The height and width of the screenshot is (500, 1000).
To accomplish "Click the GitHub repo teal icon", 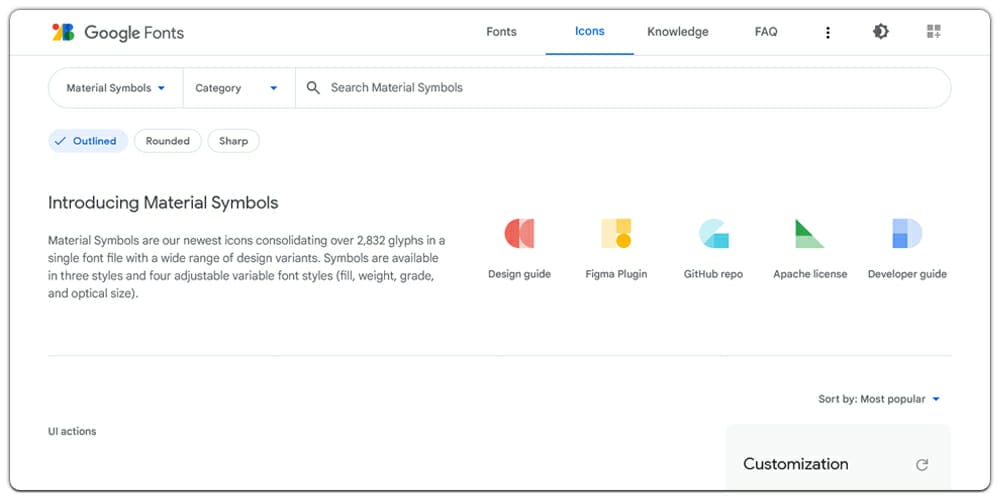I will pos(714,233).
